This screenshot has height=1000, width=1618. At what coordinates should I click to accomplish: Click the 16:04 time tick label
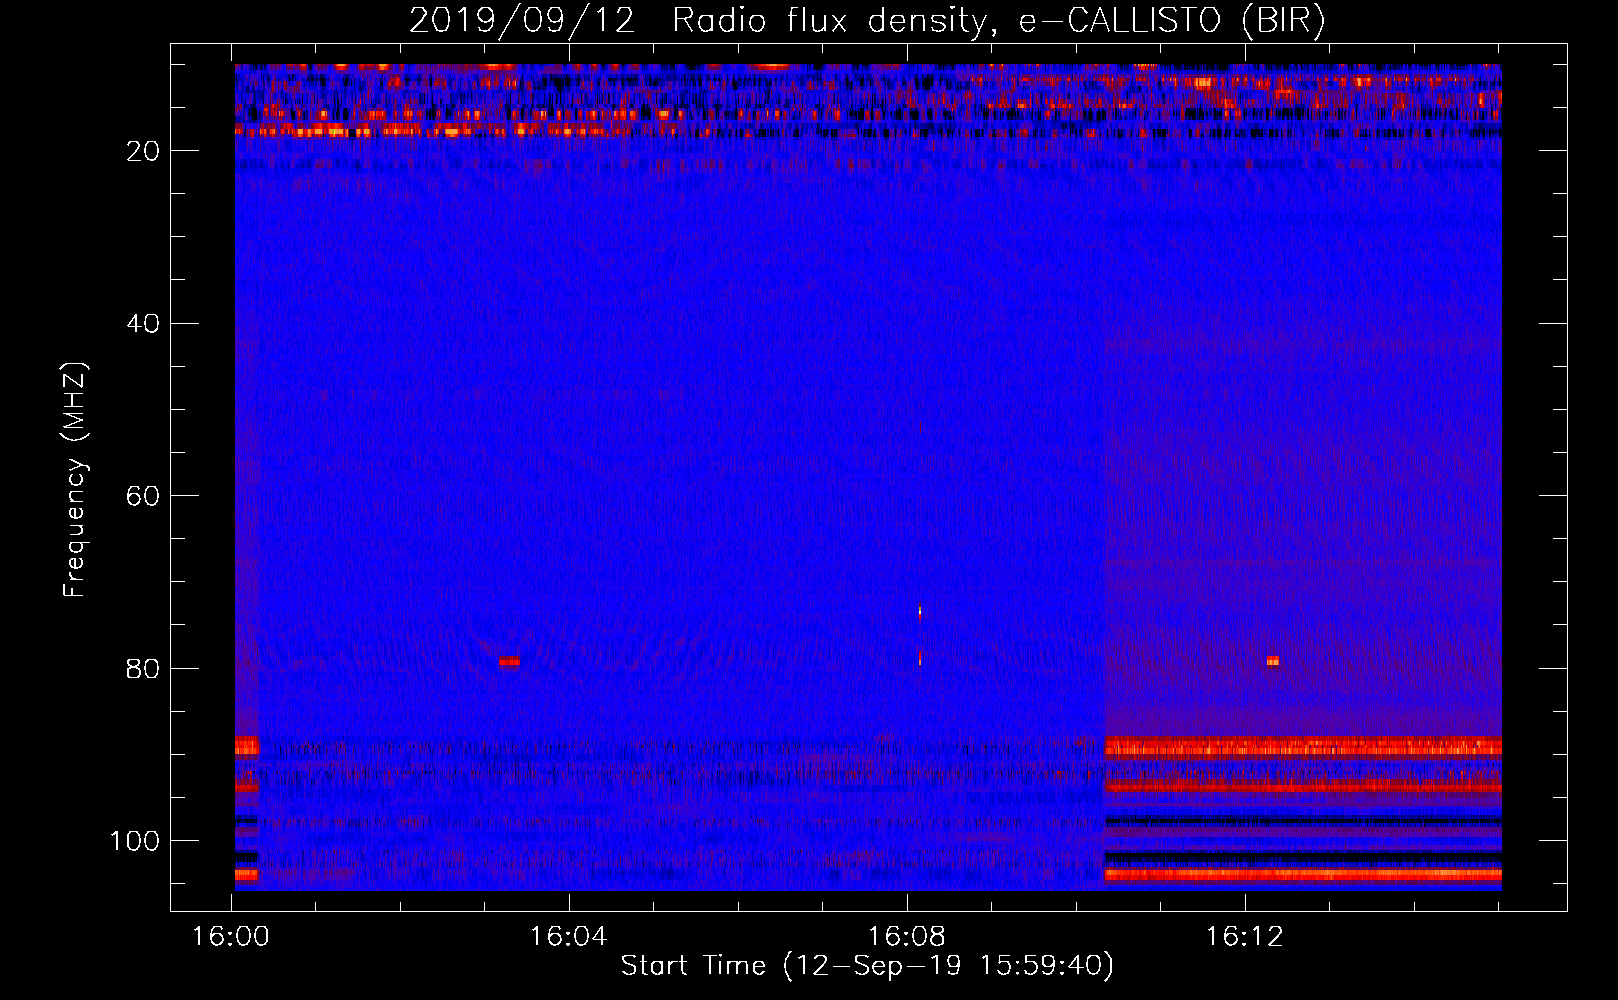click(x=569, y=937)
